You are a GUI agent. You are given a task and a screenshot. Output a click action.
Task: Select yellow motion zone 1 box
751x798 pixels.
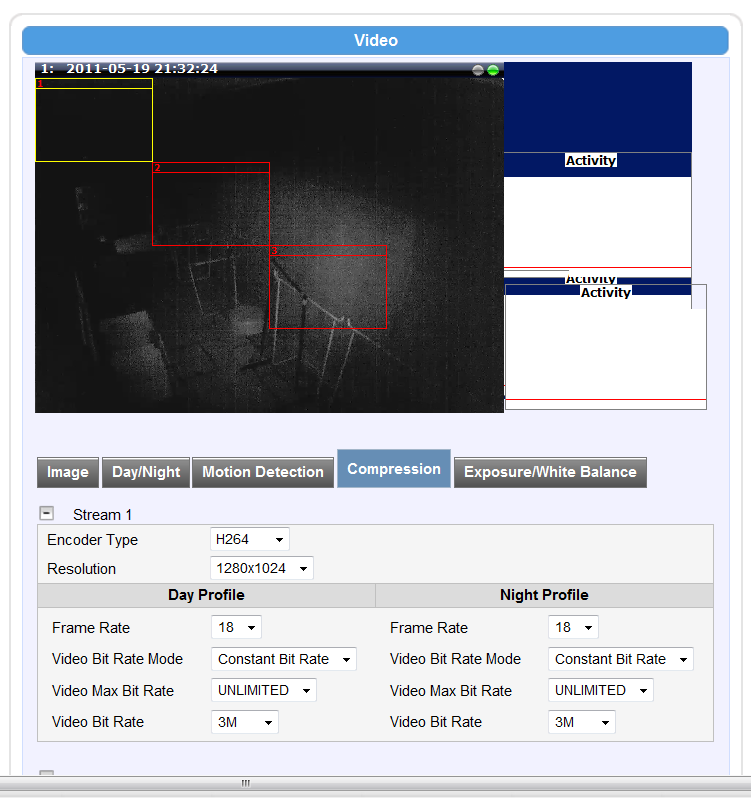click(x=94, y=120)
